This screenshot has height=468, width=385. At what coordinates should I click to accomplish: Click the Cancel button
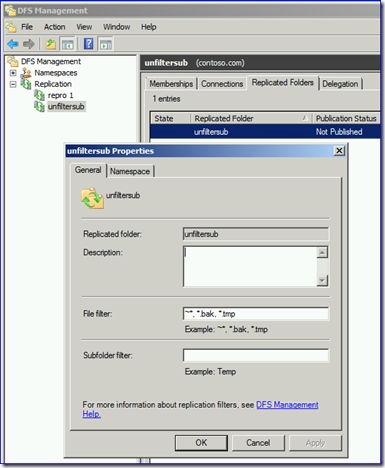pos(258,443)
